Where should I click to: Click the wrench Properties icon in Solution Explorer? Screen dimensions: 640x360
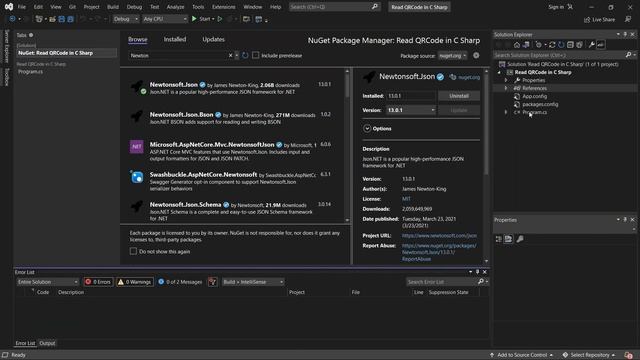click(591, 44)
